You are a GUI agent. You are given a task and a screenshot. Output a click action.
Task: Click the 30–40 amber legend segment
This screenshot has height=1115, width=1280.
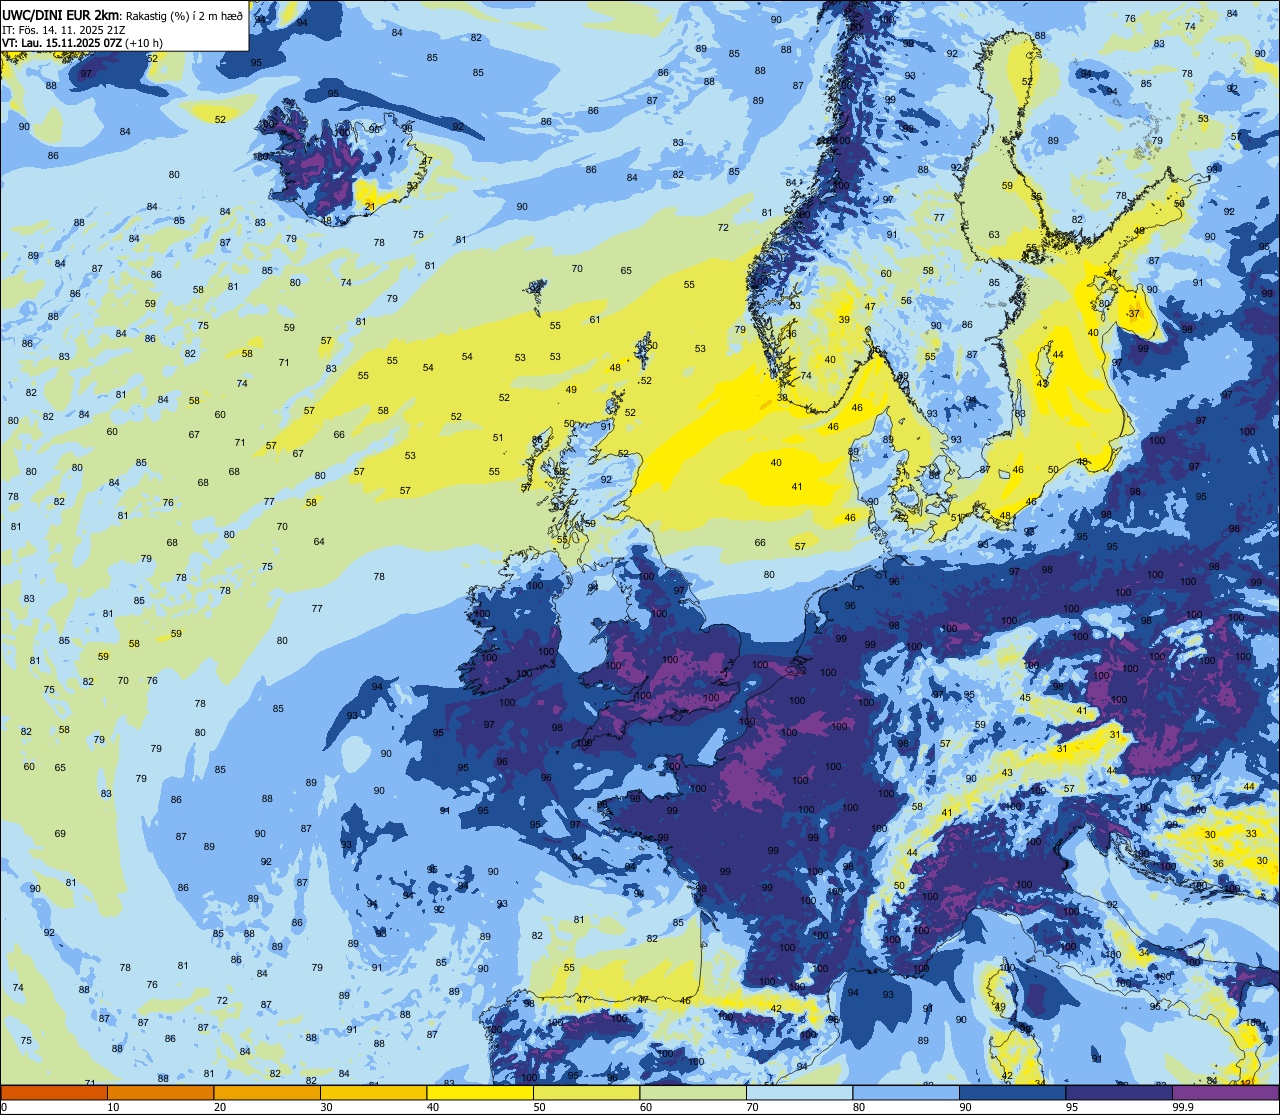pos(373,1092)
